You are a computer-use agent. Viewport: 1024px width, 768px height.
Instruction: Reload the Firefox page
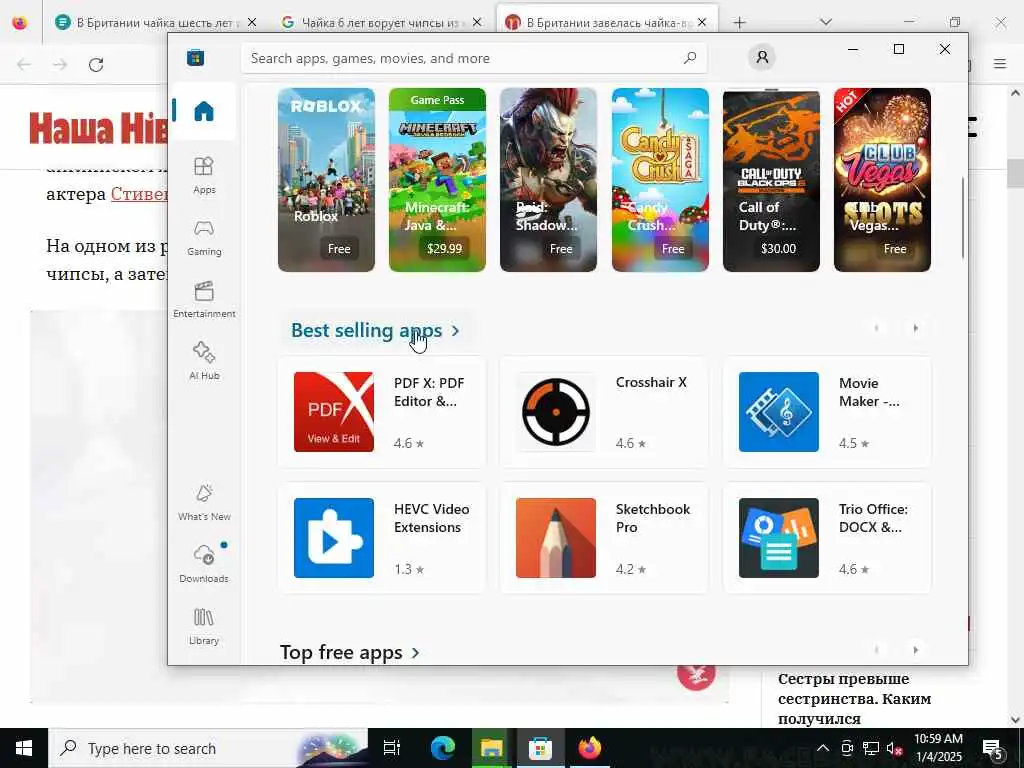(96, 65)
